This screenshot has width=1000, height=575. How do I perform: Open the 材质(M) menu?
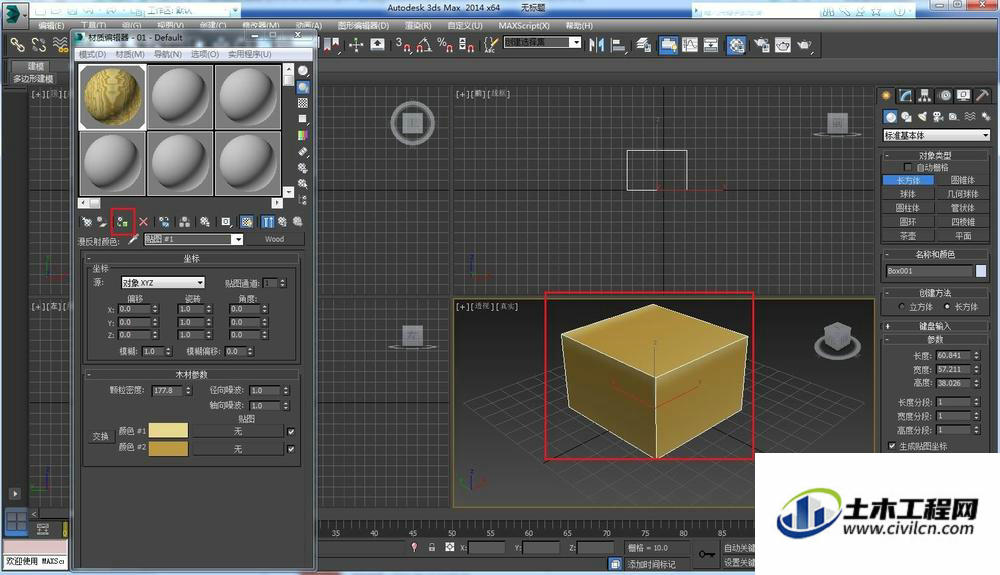point(129,54)
